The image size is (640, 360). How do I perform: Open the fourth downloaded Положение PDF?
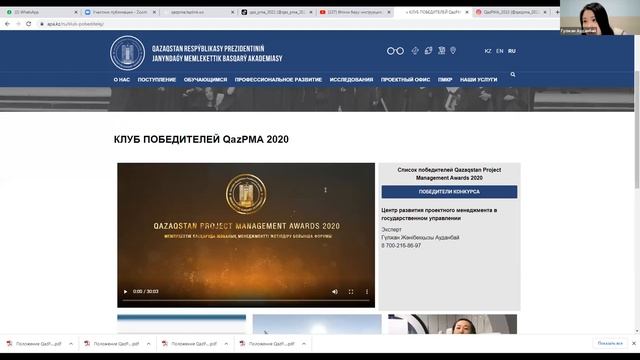[x=267, y=344]
